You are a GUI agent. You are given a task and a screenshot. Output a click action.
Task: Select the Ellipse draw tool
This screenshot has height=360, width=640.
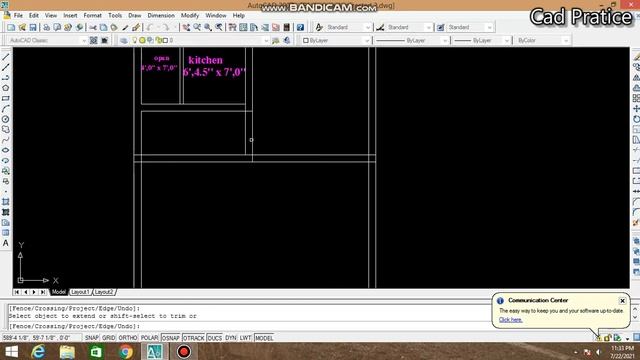pos(6,150)
